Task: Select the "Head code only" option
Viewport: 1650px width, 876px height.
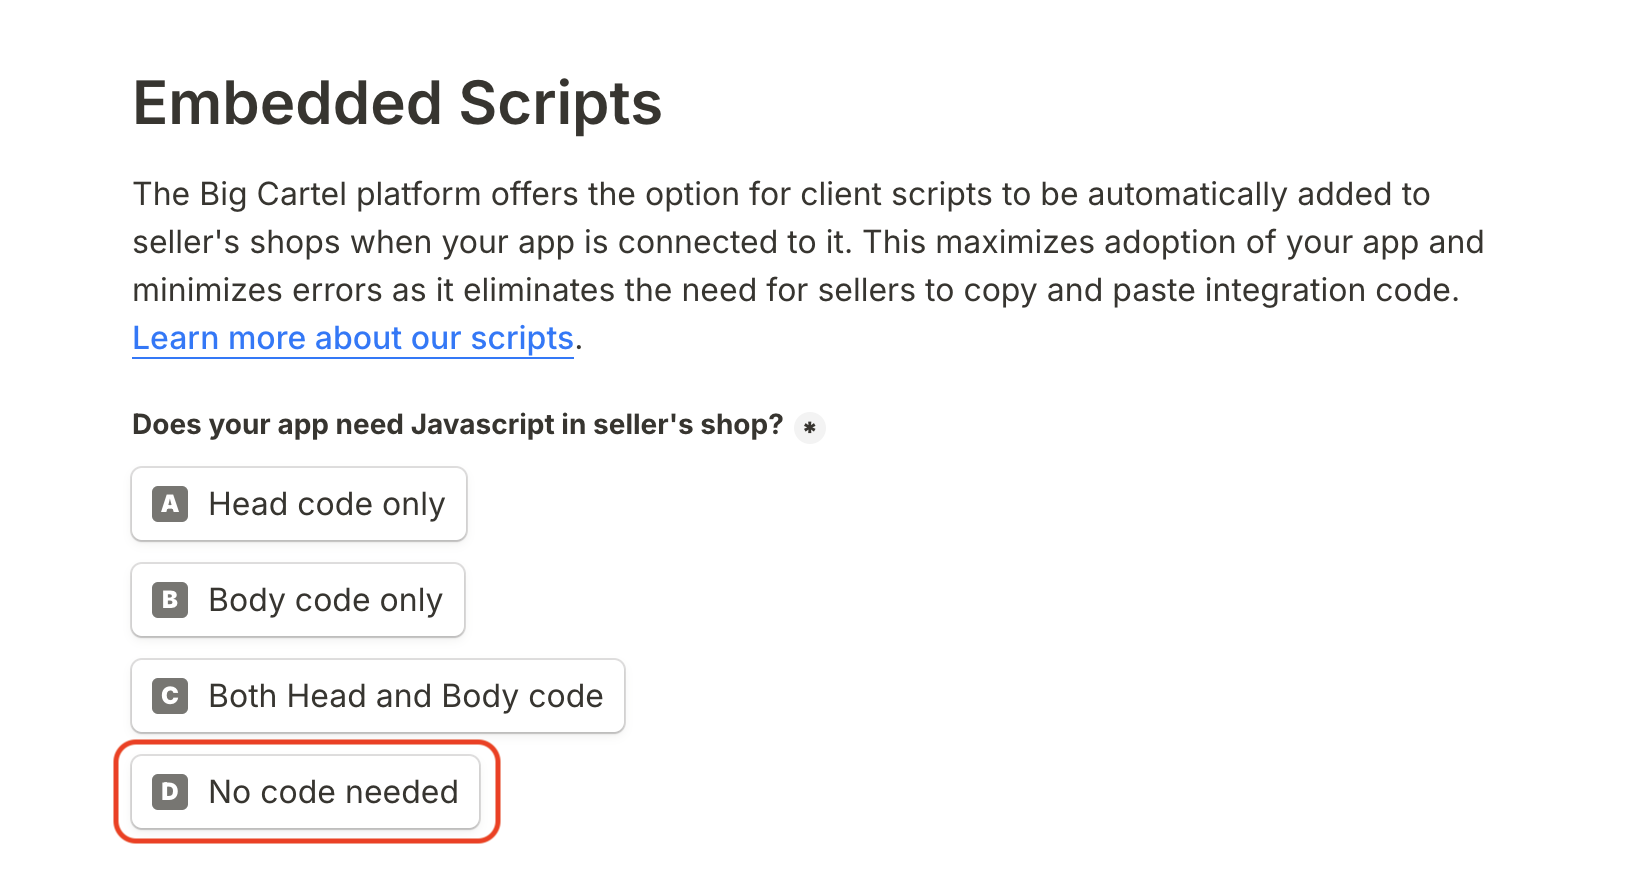Action: [x=326, y=504]
